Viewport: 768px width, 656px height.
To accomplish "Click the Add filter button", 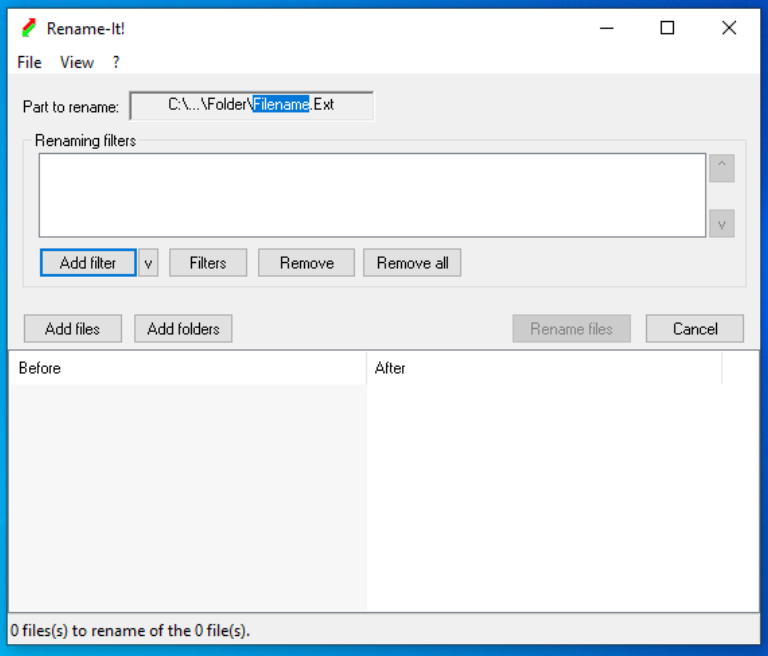I will (x=88, y=263).
